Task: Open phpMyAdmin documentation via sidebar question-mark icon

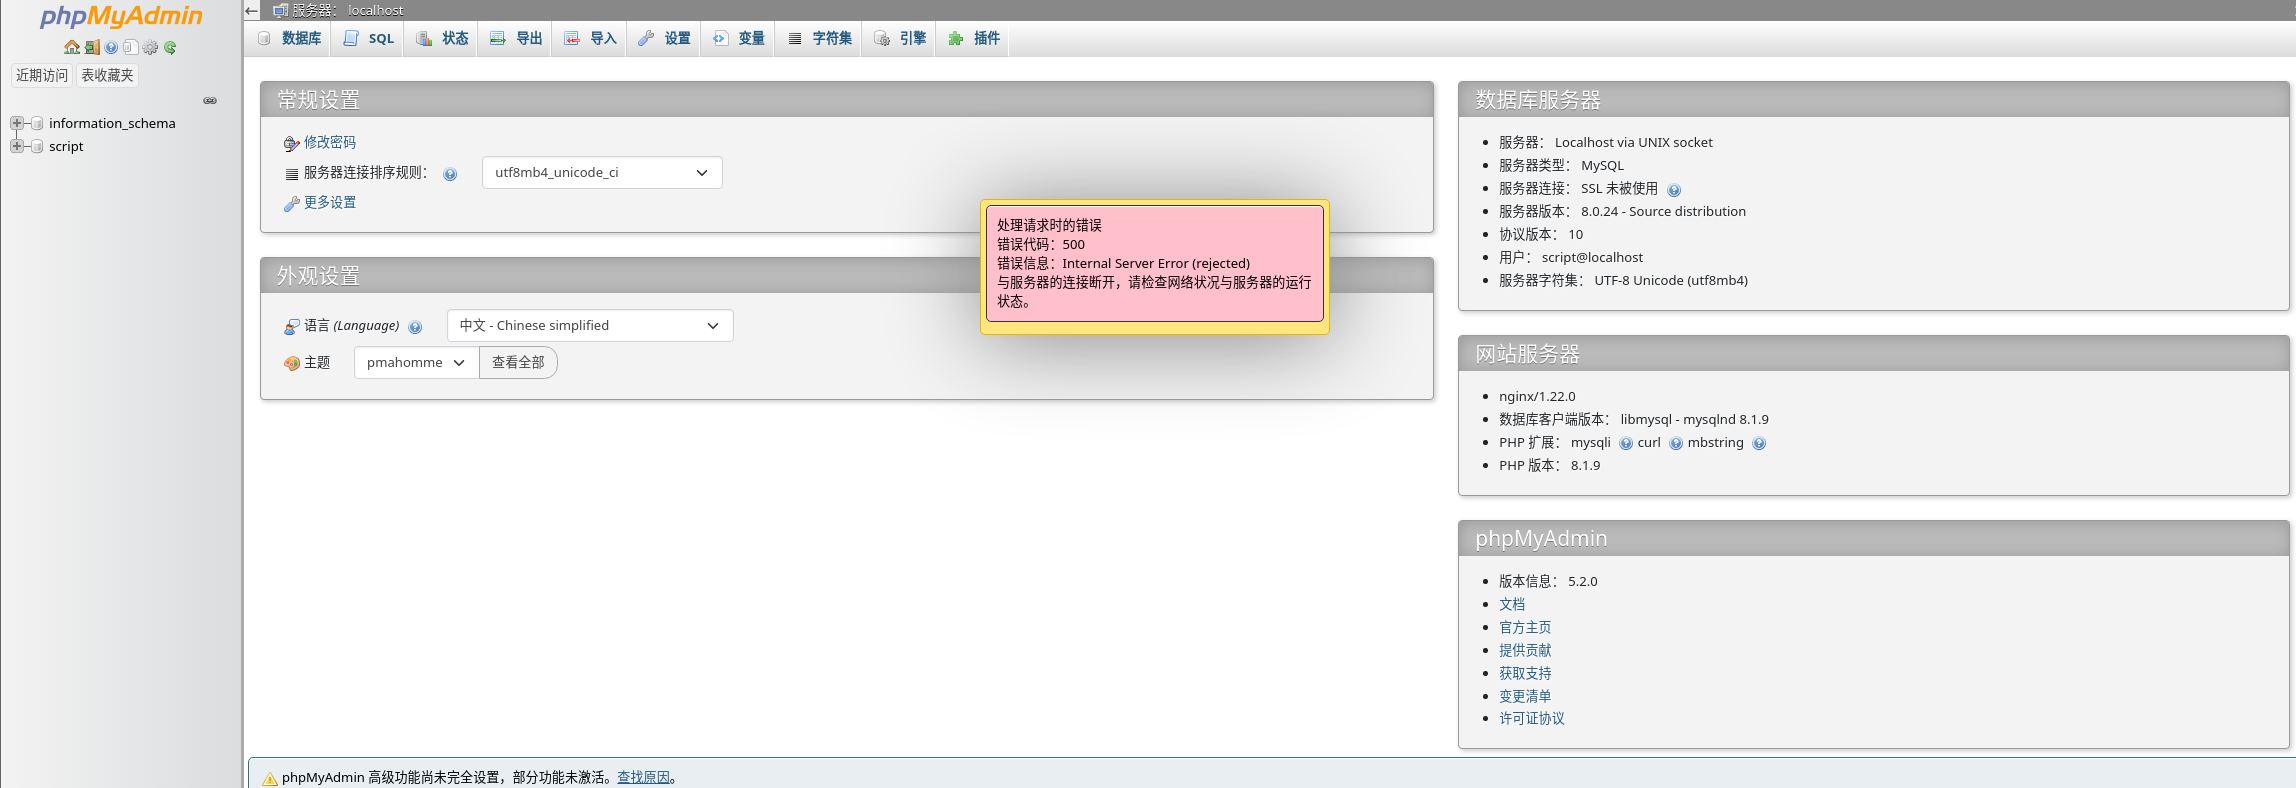Action: 111,47
